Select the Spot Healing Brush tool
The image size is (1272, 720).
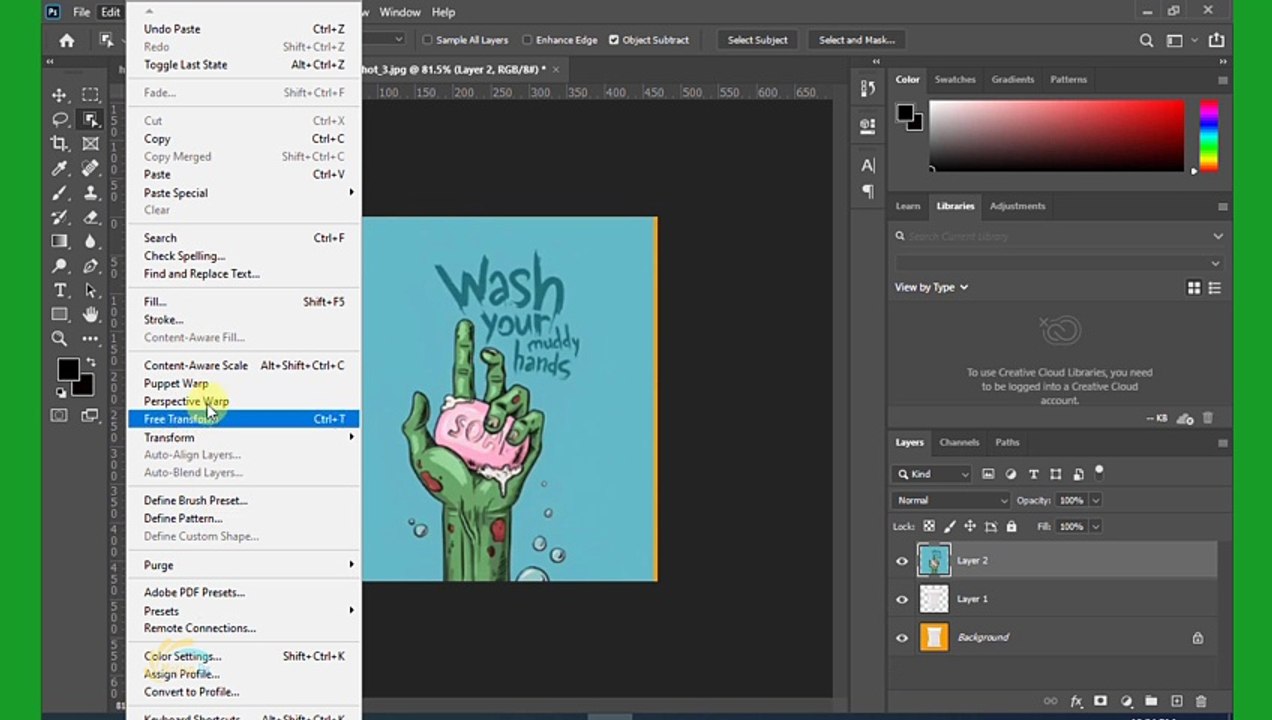point(90,168)
